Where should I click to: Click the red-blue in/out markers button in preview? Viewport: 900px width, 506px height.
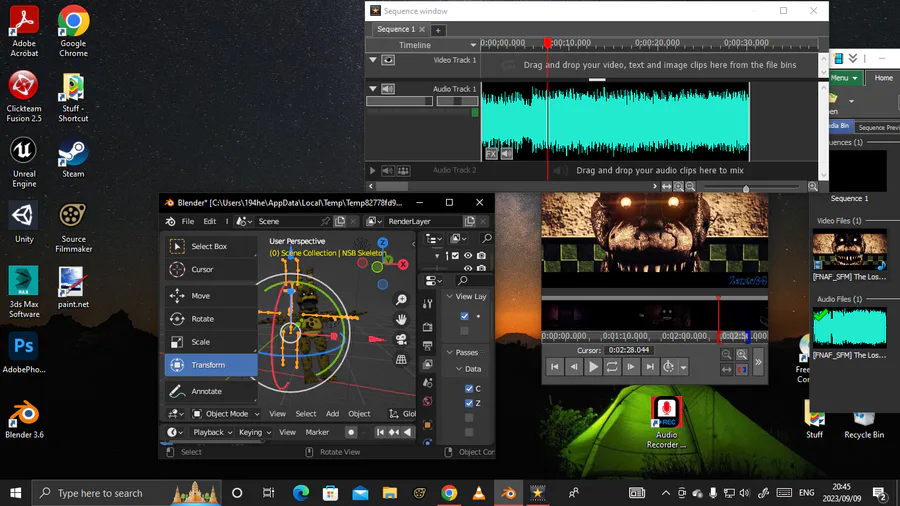pyautogui.click(x=742, y=369)
